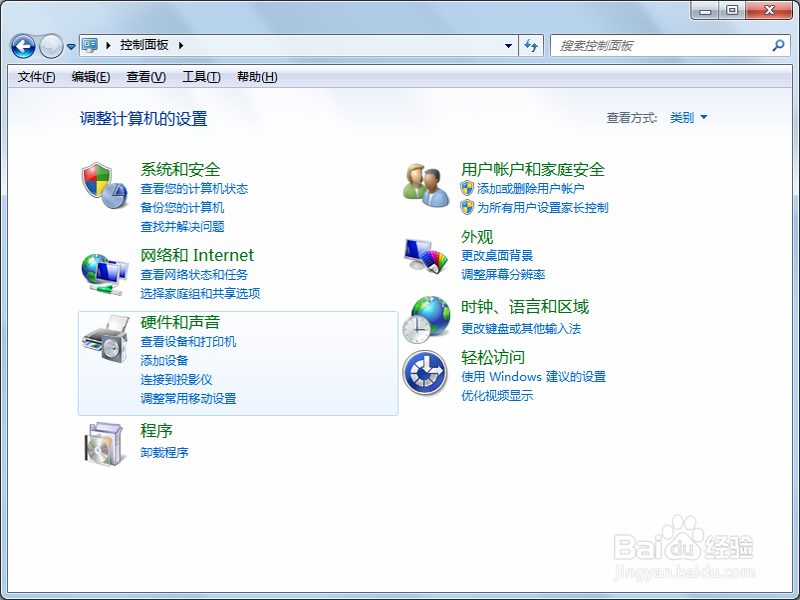Open the 帮助(H) menu
Image resolution: width=800 pixels, height=600 pixels.
[257, 77]
